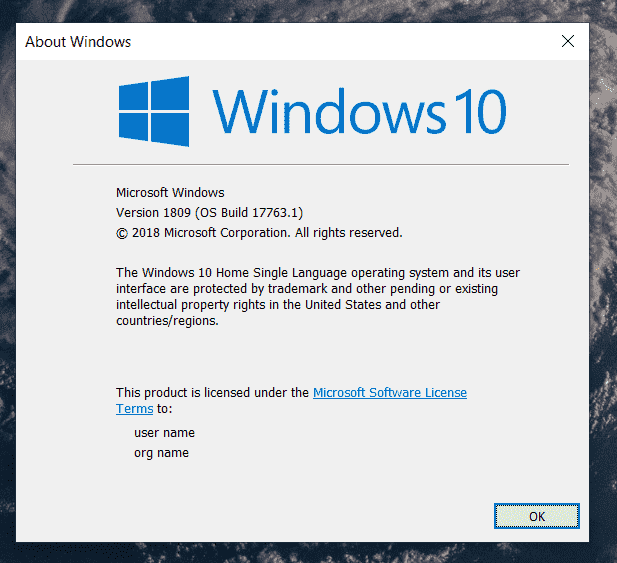Click the 2018 Microsoft Corporation copyright line
This screenshot has width=617, height=563.
pyautogui.click(x=259, y=233)
